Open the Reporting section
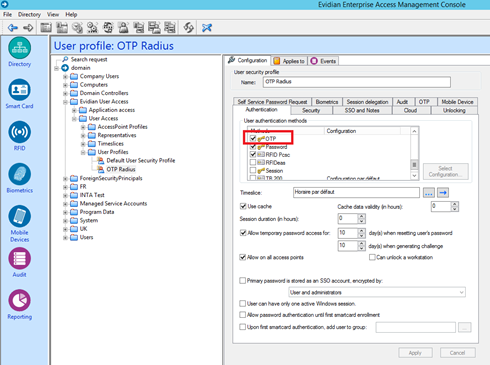 (x=20, y=305)
